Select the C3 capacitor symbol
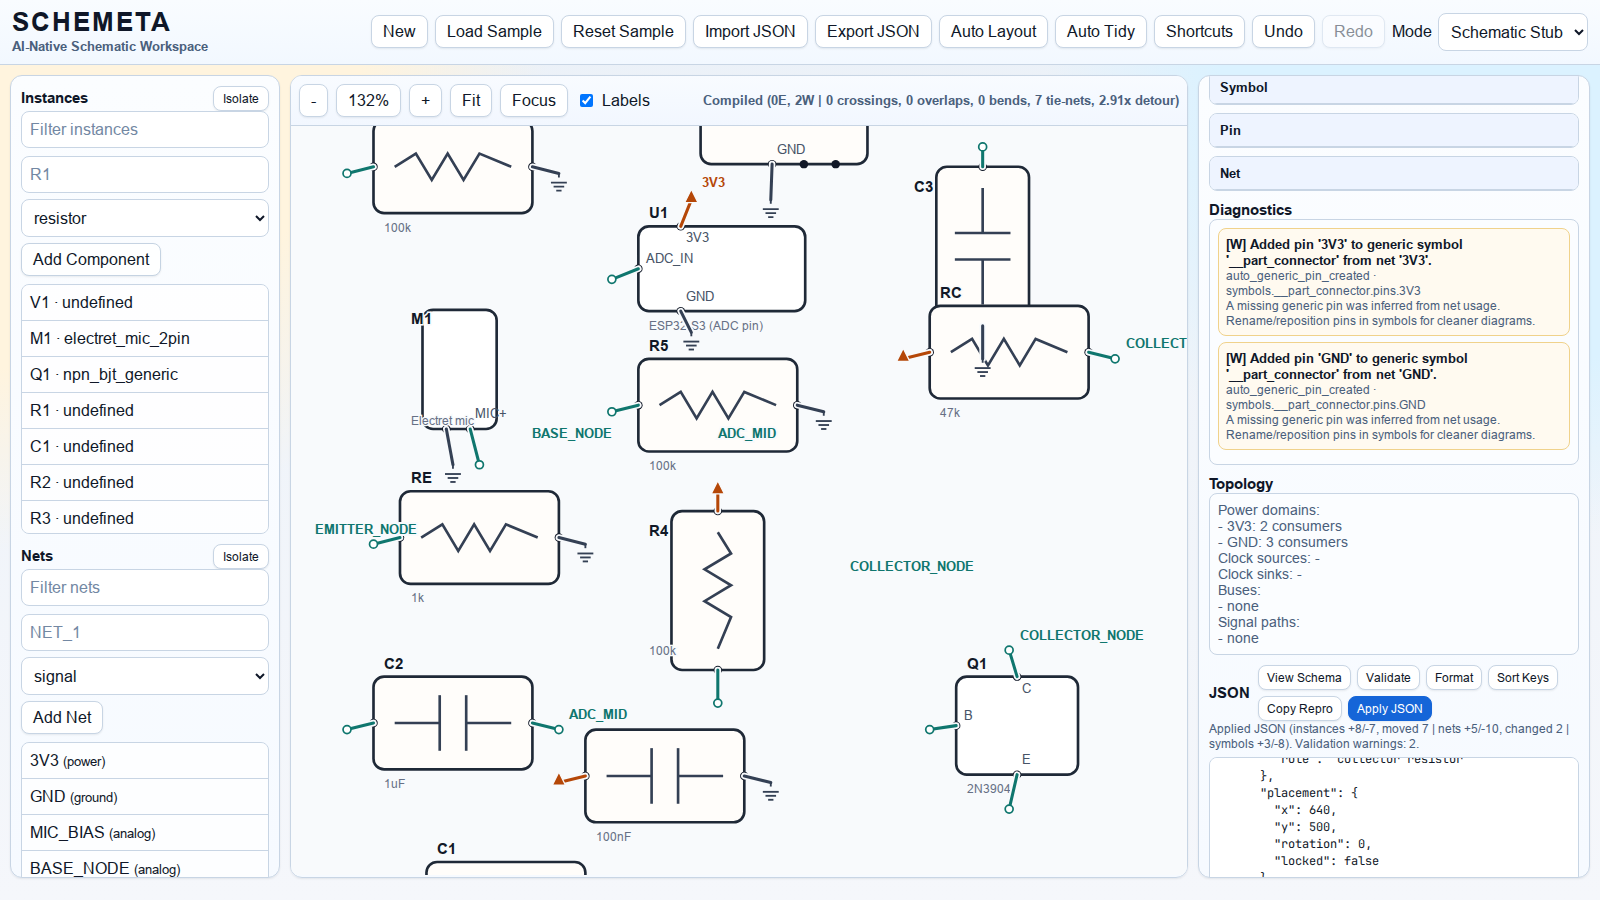The width and height of the screenshot is (1600, 900). pos(982,236)
